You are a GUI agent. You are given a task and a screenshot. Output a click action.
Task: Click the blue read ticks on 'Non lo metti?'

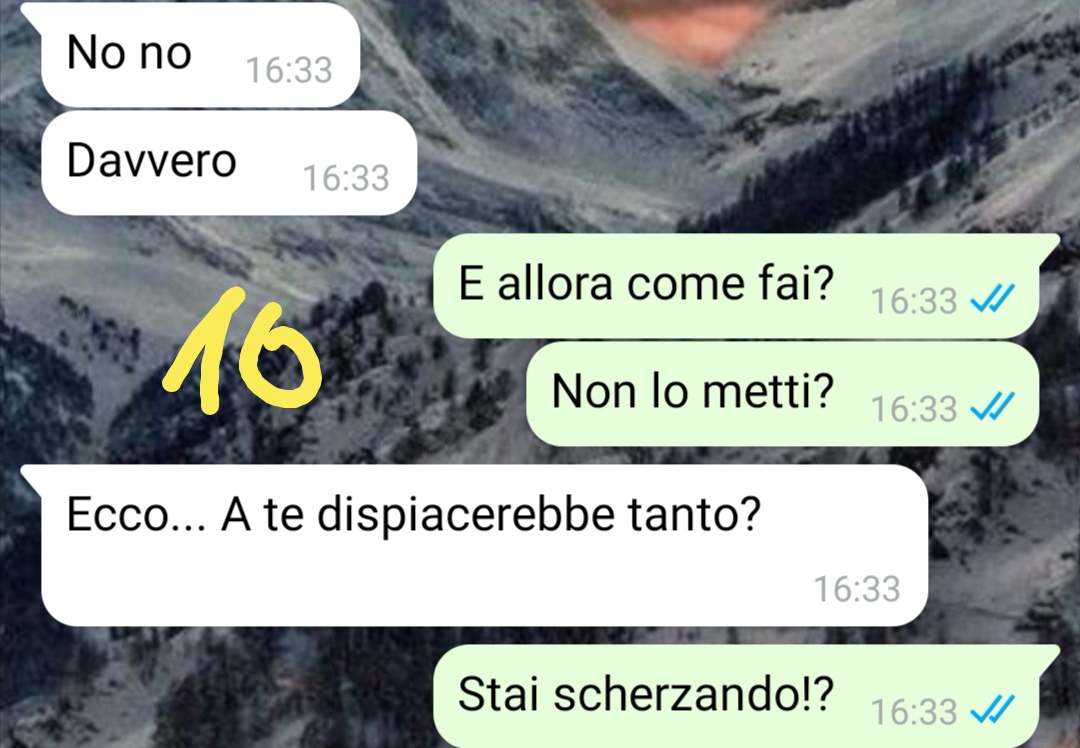(992, 407)
